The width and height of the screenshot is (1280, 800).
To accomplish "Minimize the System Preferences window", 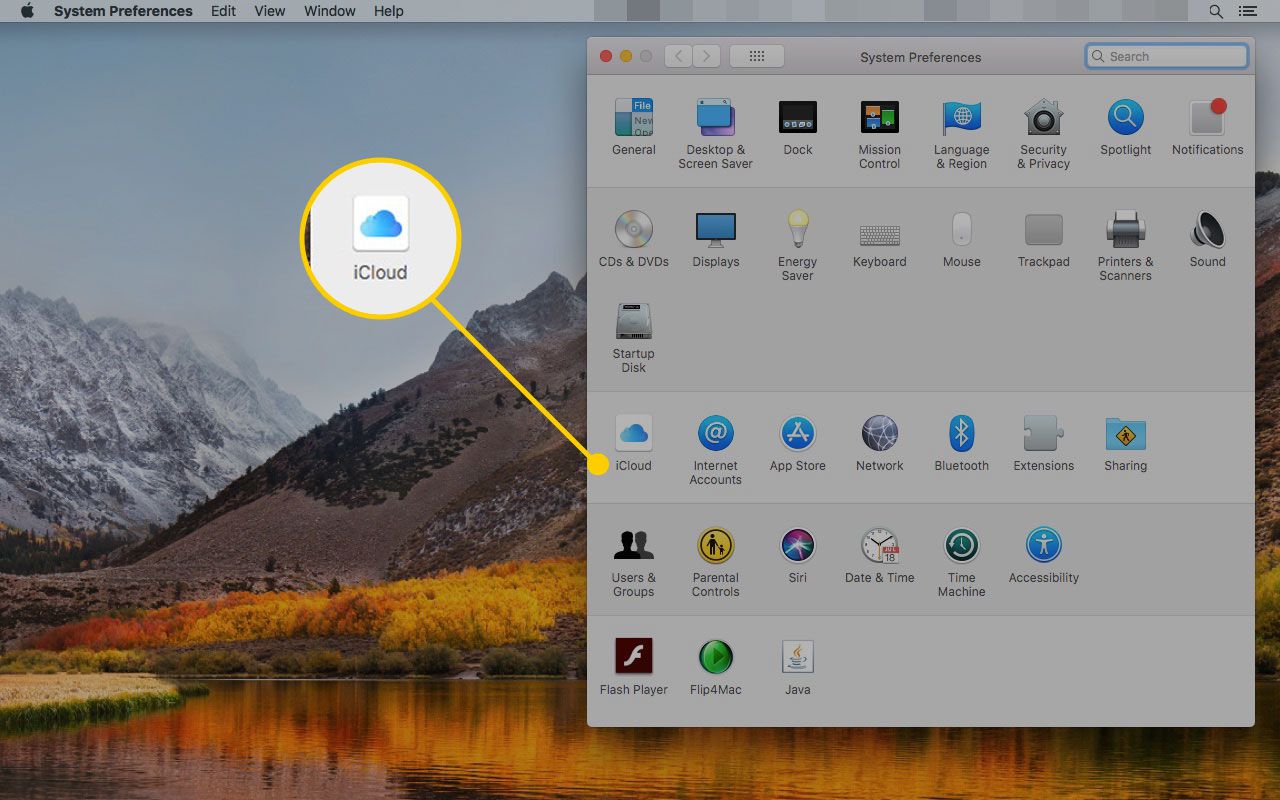I will [x=626, y=56].
